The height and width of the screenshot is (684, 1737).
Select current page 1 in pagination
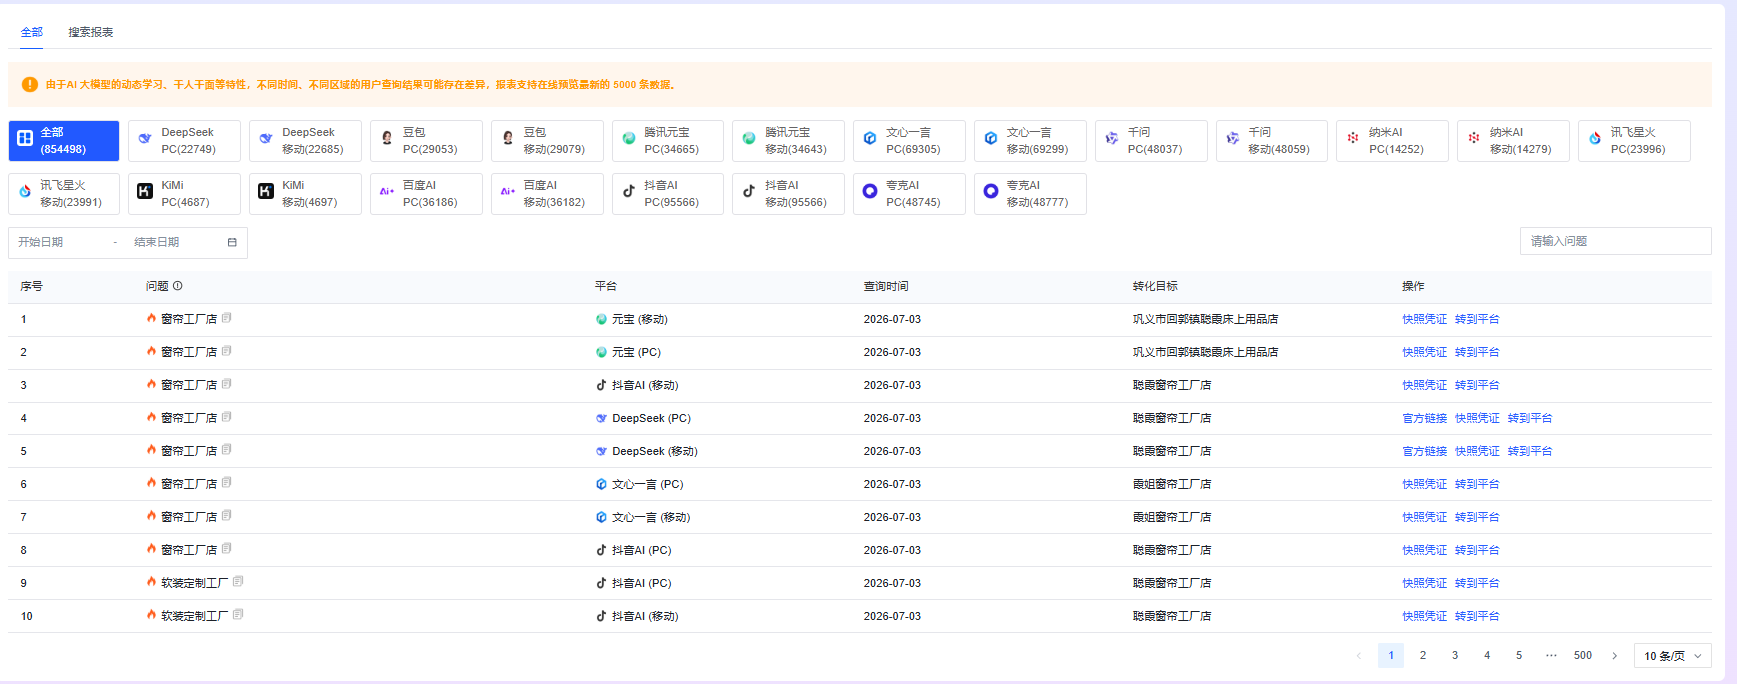(1391, 655)
